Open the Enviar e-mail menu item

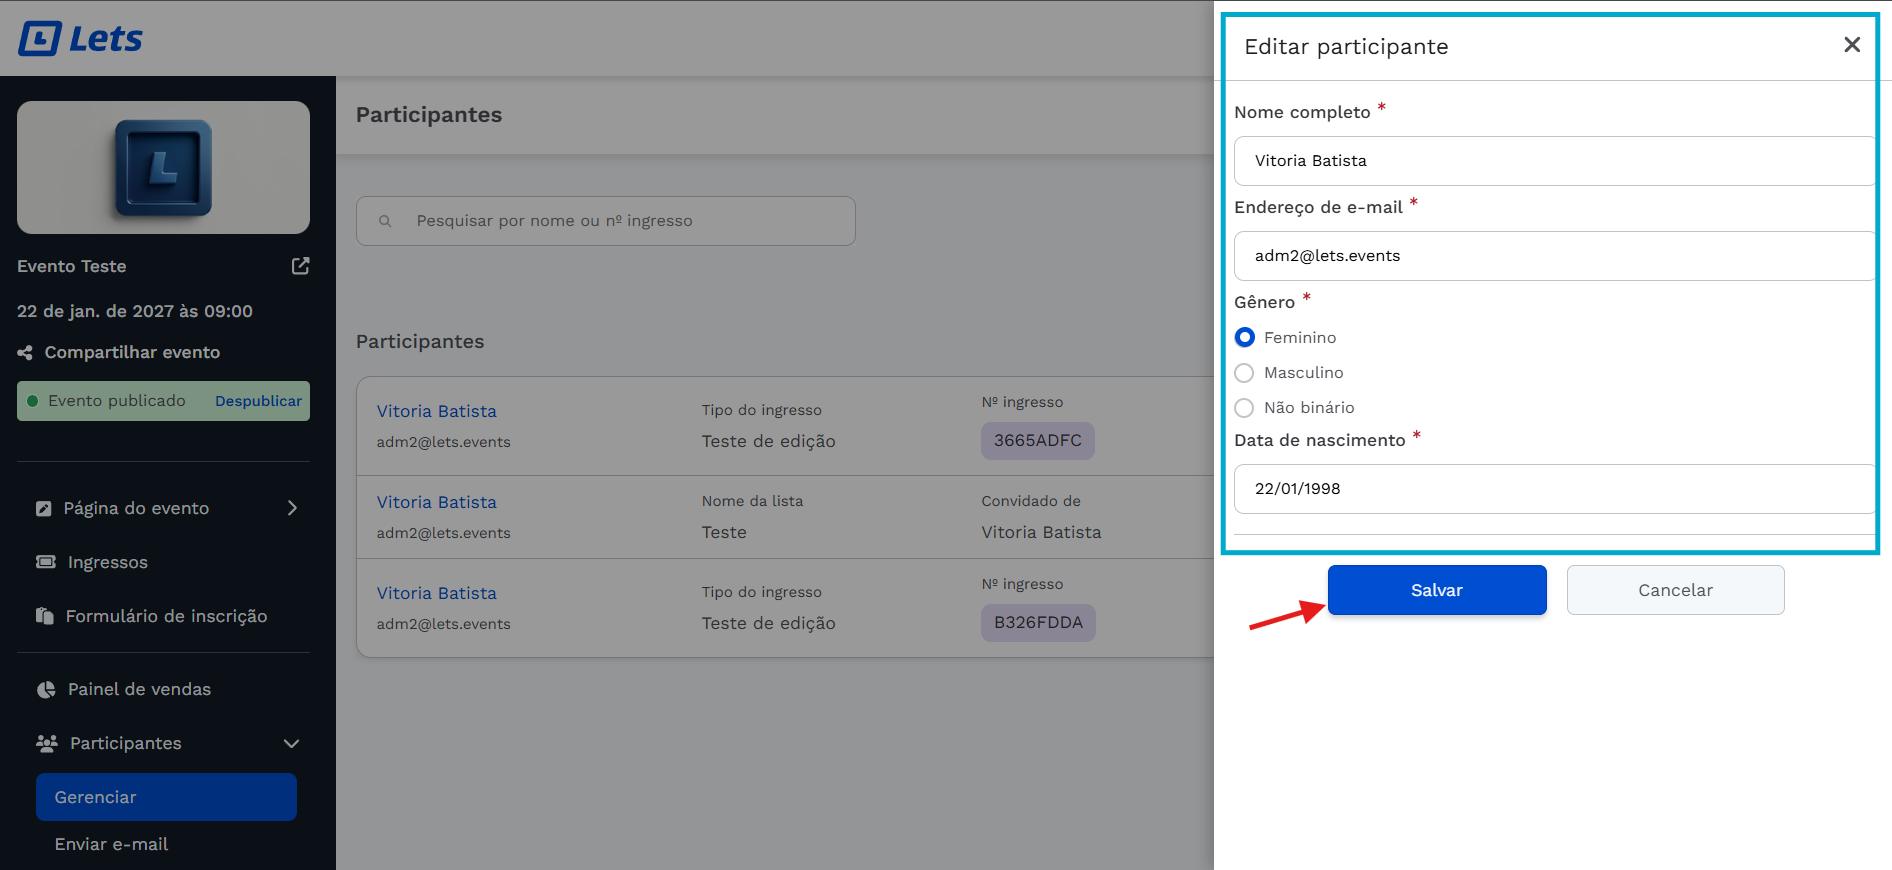coord(111,844)
